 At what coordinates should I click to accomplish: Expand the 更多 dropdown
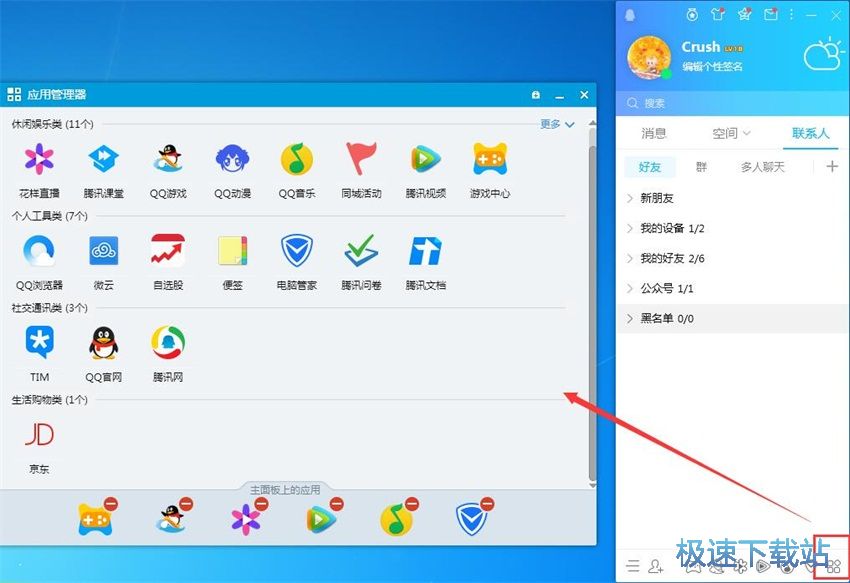pos(557,124)
